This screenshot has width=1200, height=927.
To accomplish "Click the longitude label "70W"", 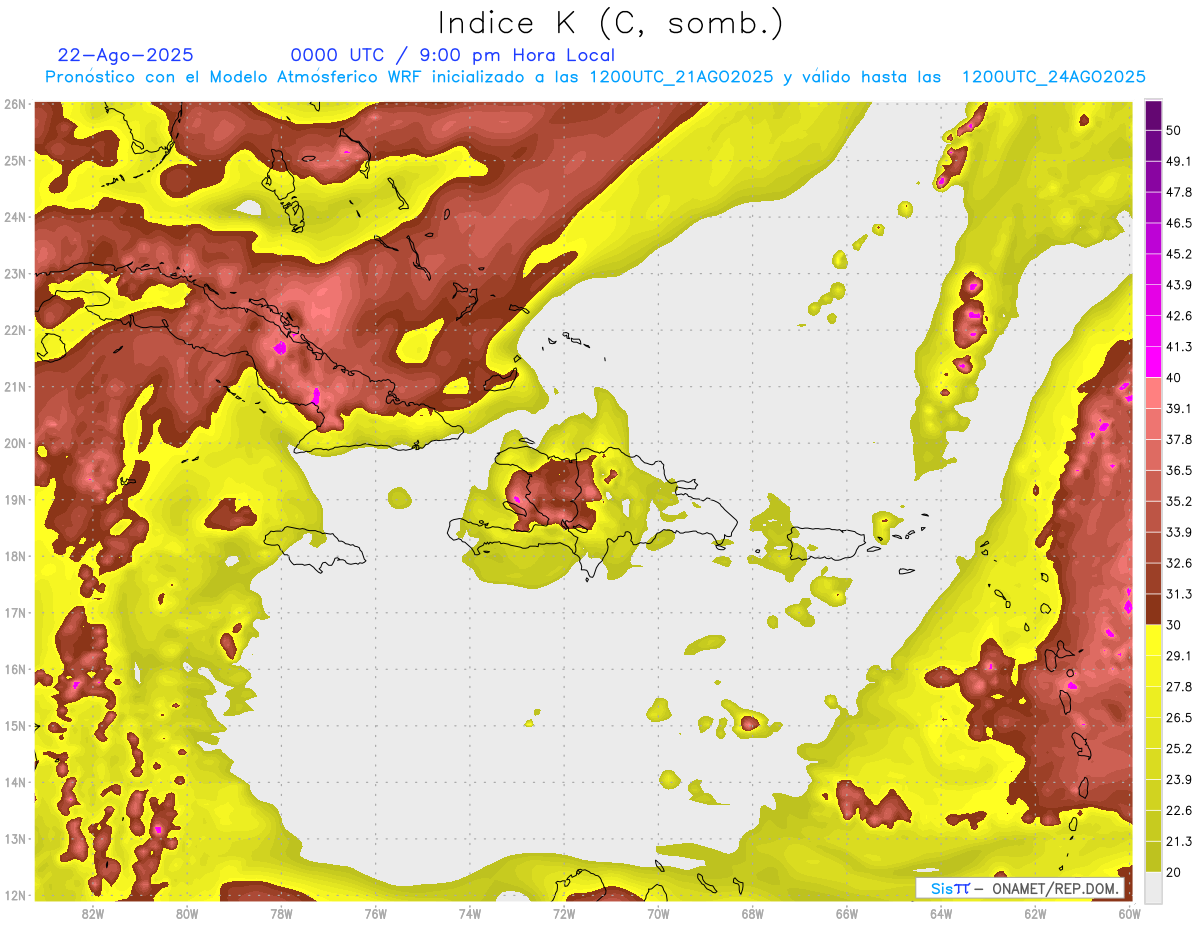I will (658, 913).
